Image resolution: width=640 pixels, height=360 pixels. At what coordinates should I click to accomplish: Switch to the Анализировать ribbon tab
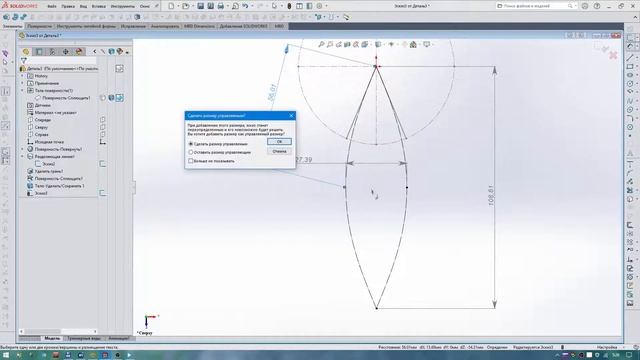(165, 26)
